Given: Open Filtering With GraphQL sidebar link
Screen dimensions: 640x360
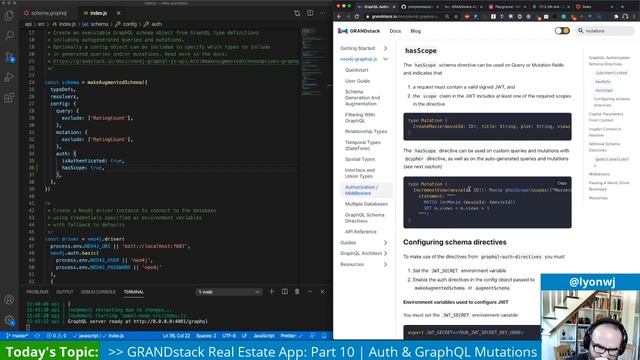Looking at the screenshot, I should click(360, 118).
